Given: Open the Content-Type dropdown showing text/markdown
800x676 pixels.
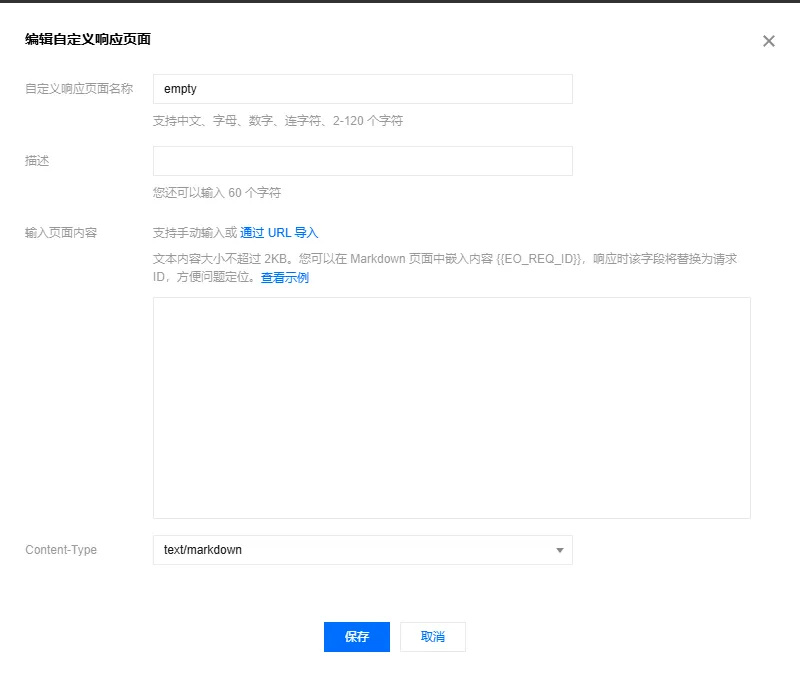Looking at the screenshot, I should tap(362, 550).
